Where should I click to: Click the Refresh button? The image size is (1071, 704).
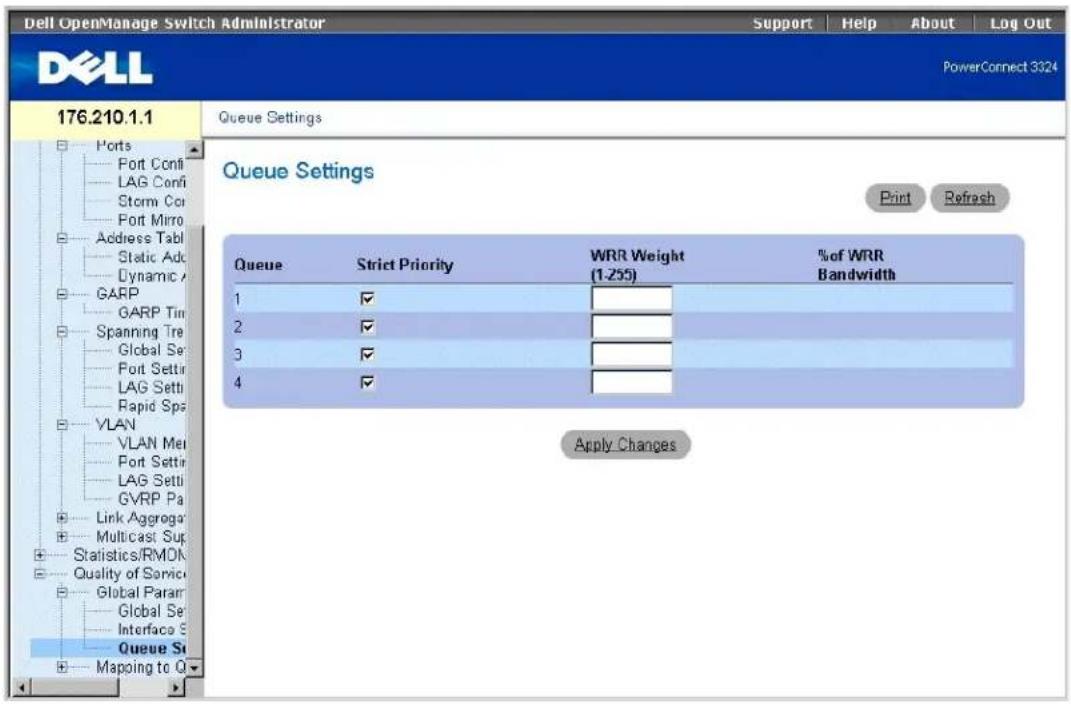coord(969,198)
